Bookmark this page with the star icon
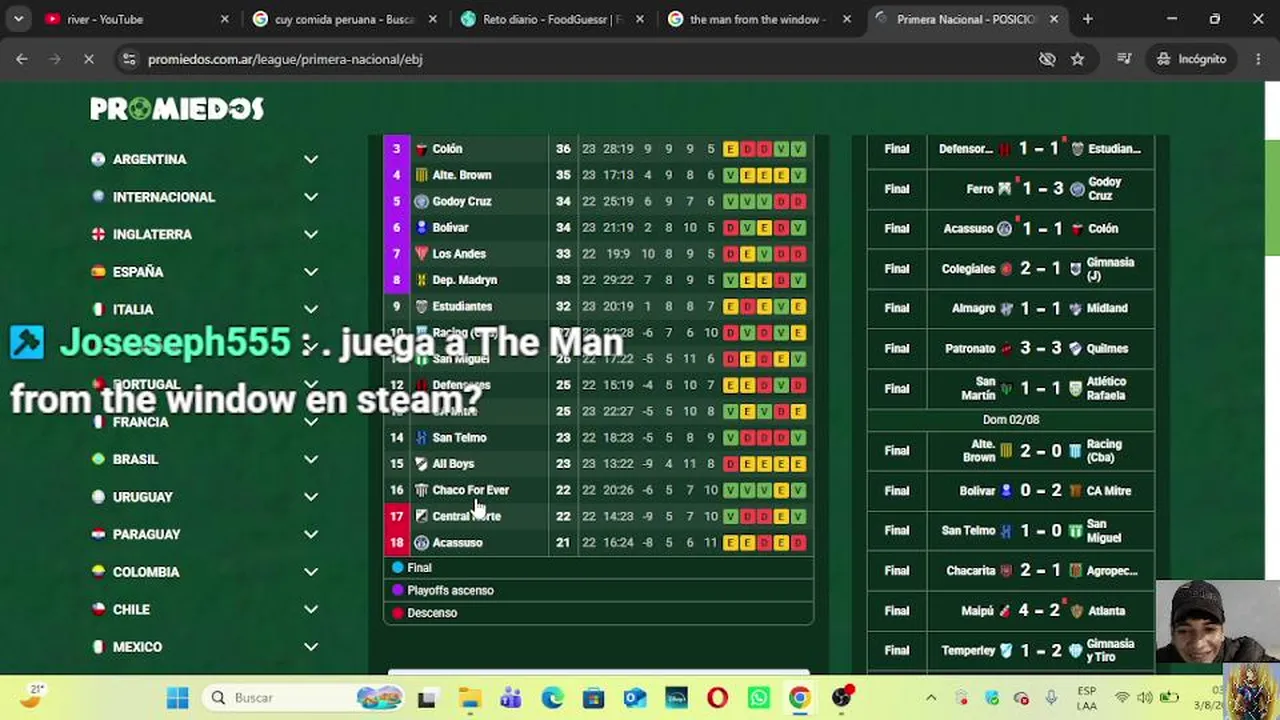1280x720 pixels. point(1077,59)
